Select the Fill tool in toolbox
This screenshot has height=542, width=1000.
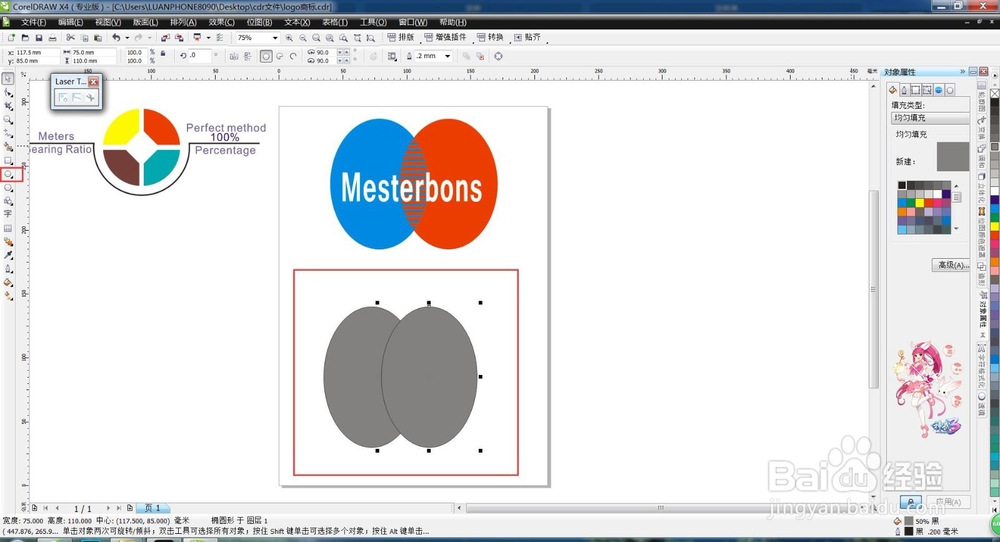pyautogui.click(x=8, y=282)
